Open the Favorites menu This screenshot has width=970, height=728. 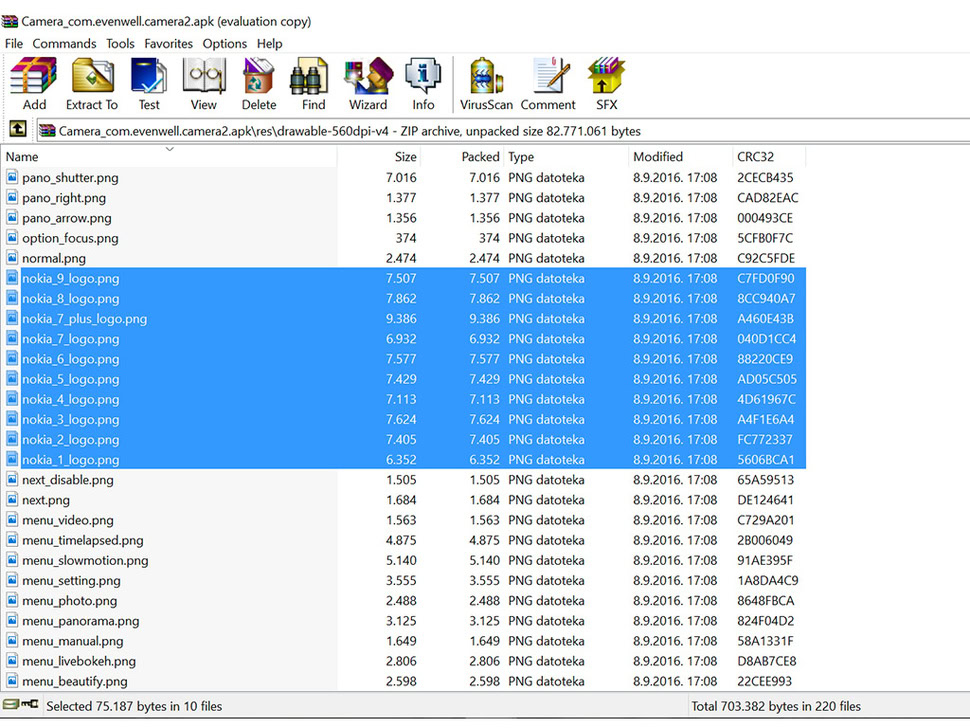click(168, 44)
